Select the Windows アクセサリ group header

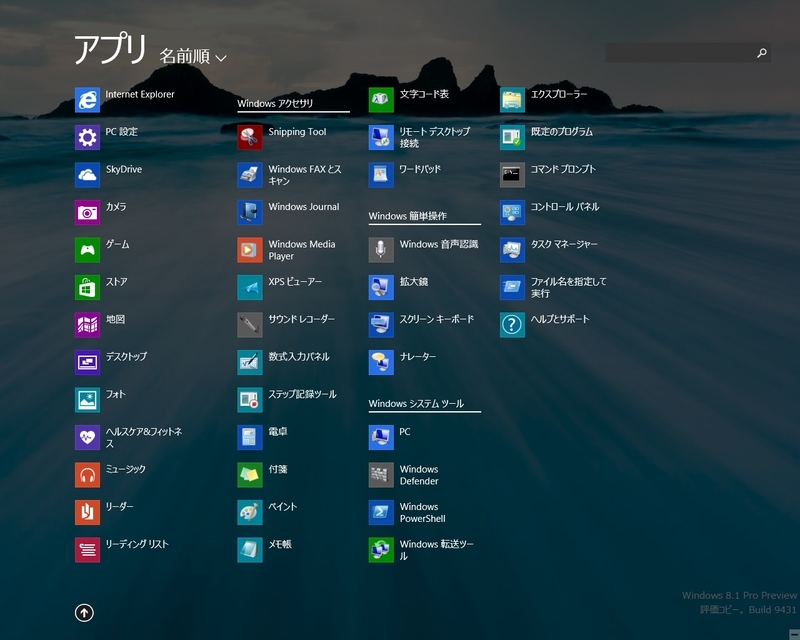293,104
